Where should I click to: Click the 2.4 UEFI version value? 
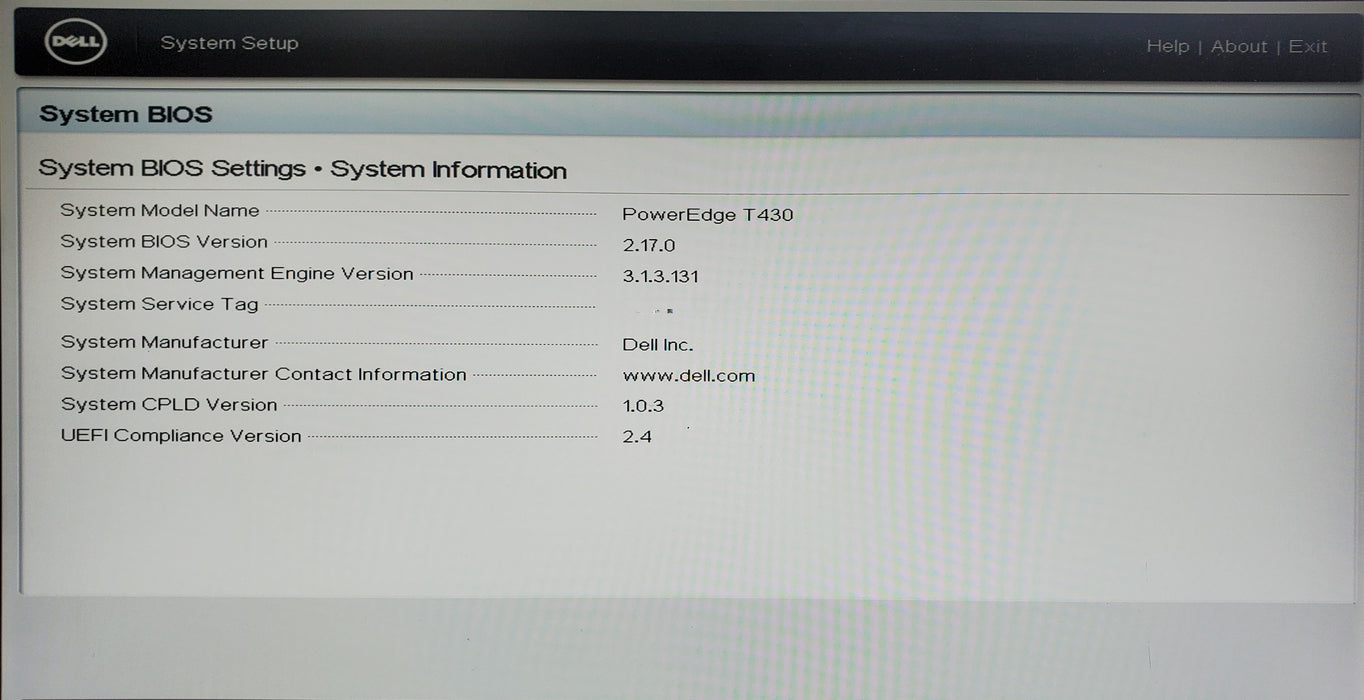[637, 436]
